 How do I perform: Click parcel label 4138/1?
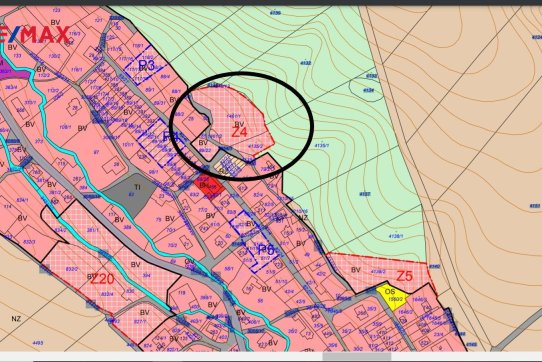[x=396, y=236]
